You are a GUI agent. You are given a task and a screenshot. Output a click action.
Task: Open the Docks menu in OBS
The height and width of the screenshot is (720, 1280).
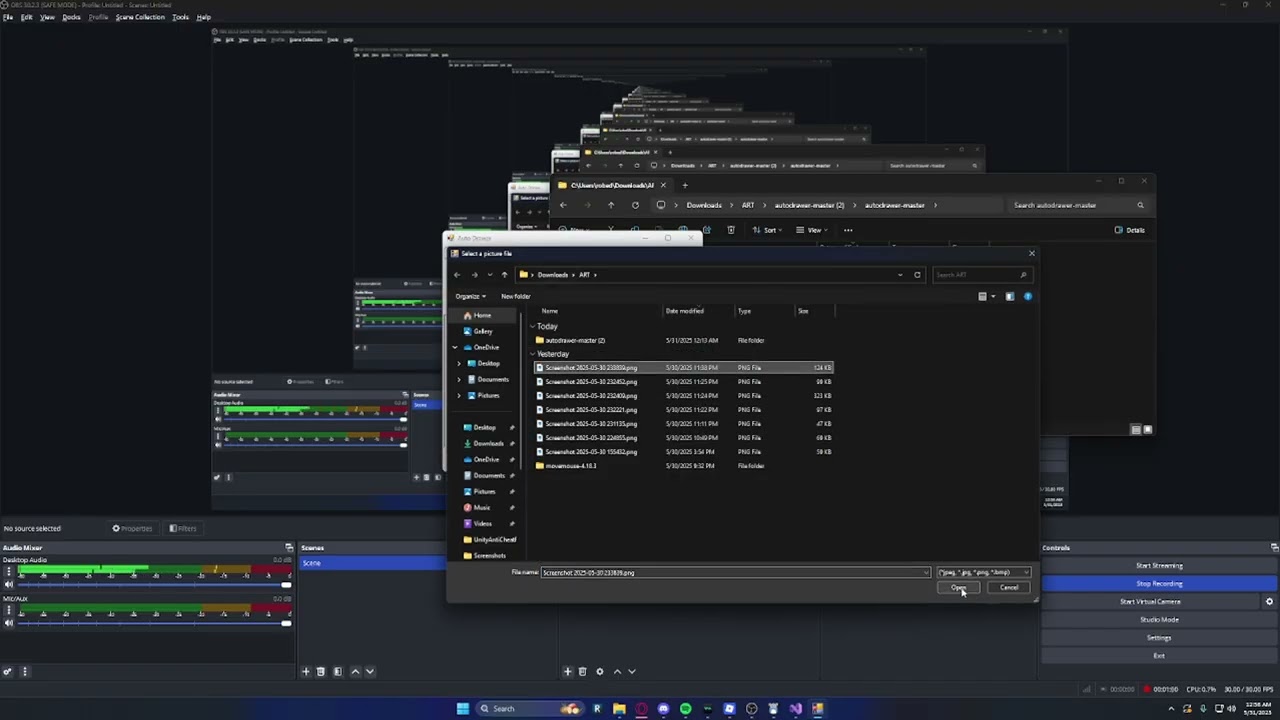71,17
